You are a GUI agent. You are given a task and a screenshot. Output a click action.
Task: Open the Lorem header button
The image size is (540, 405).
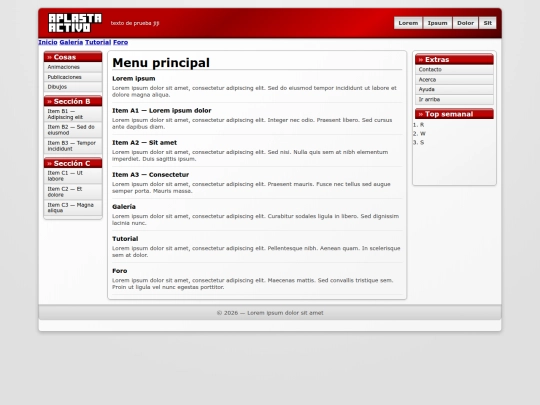tap(408, 23)
